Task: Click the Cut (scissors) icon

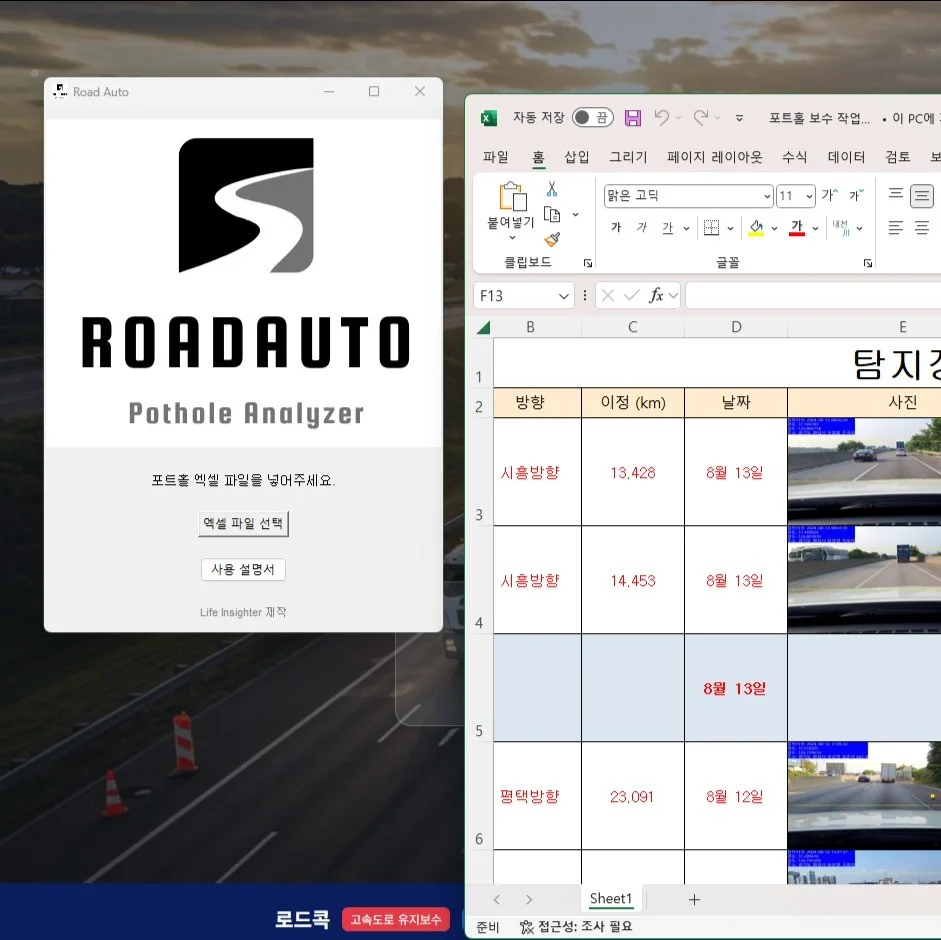Action: click(x=552, y=188)
